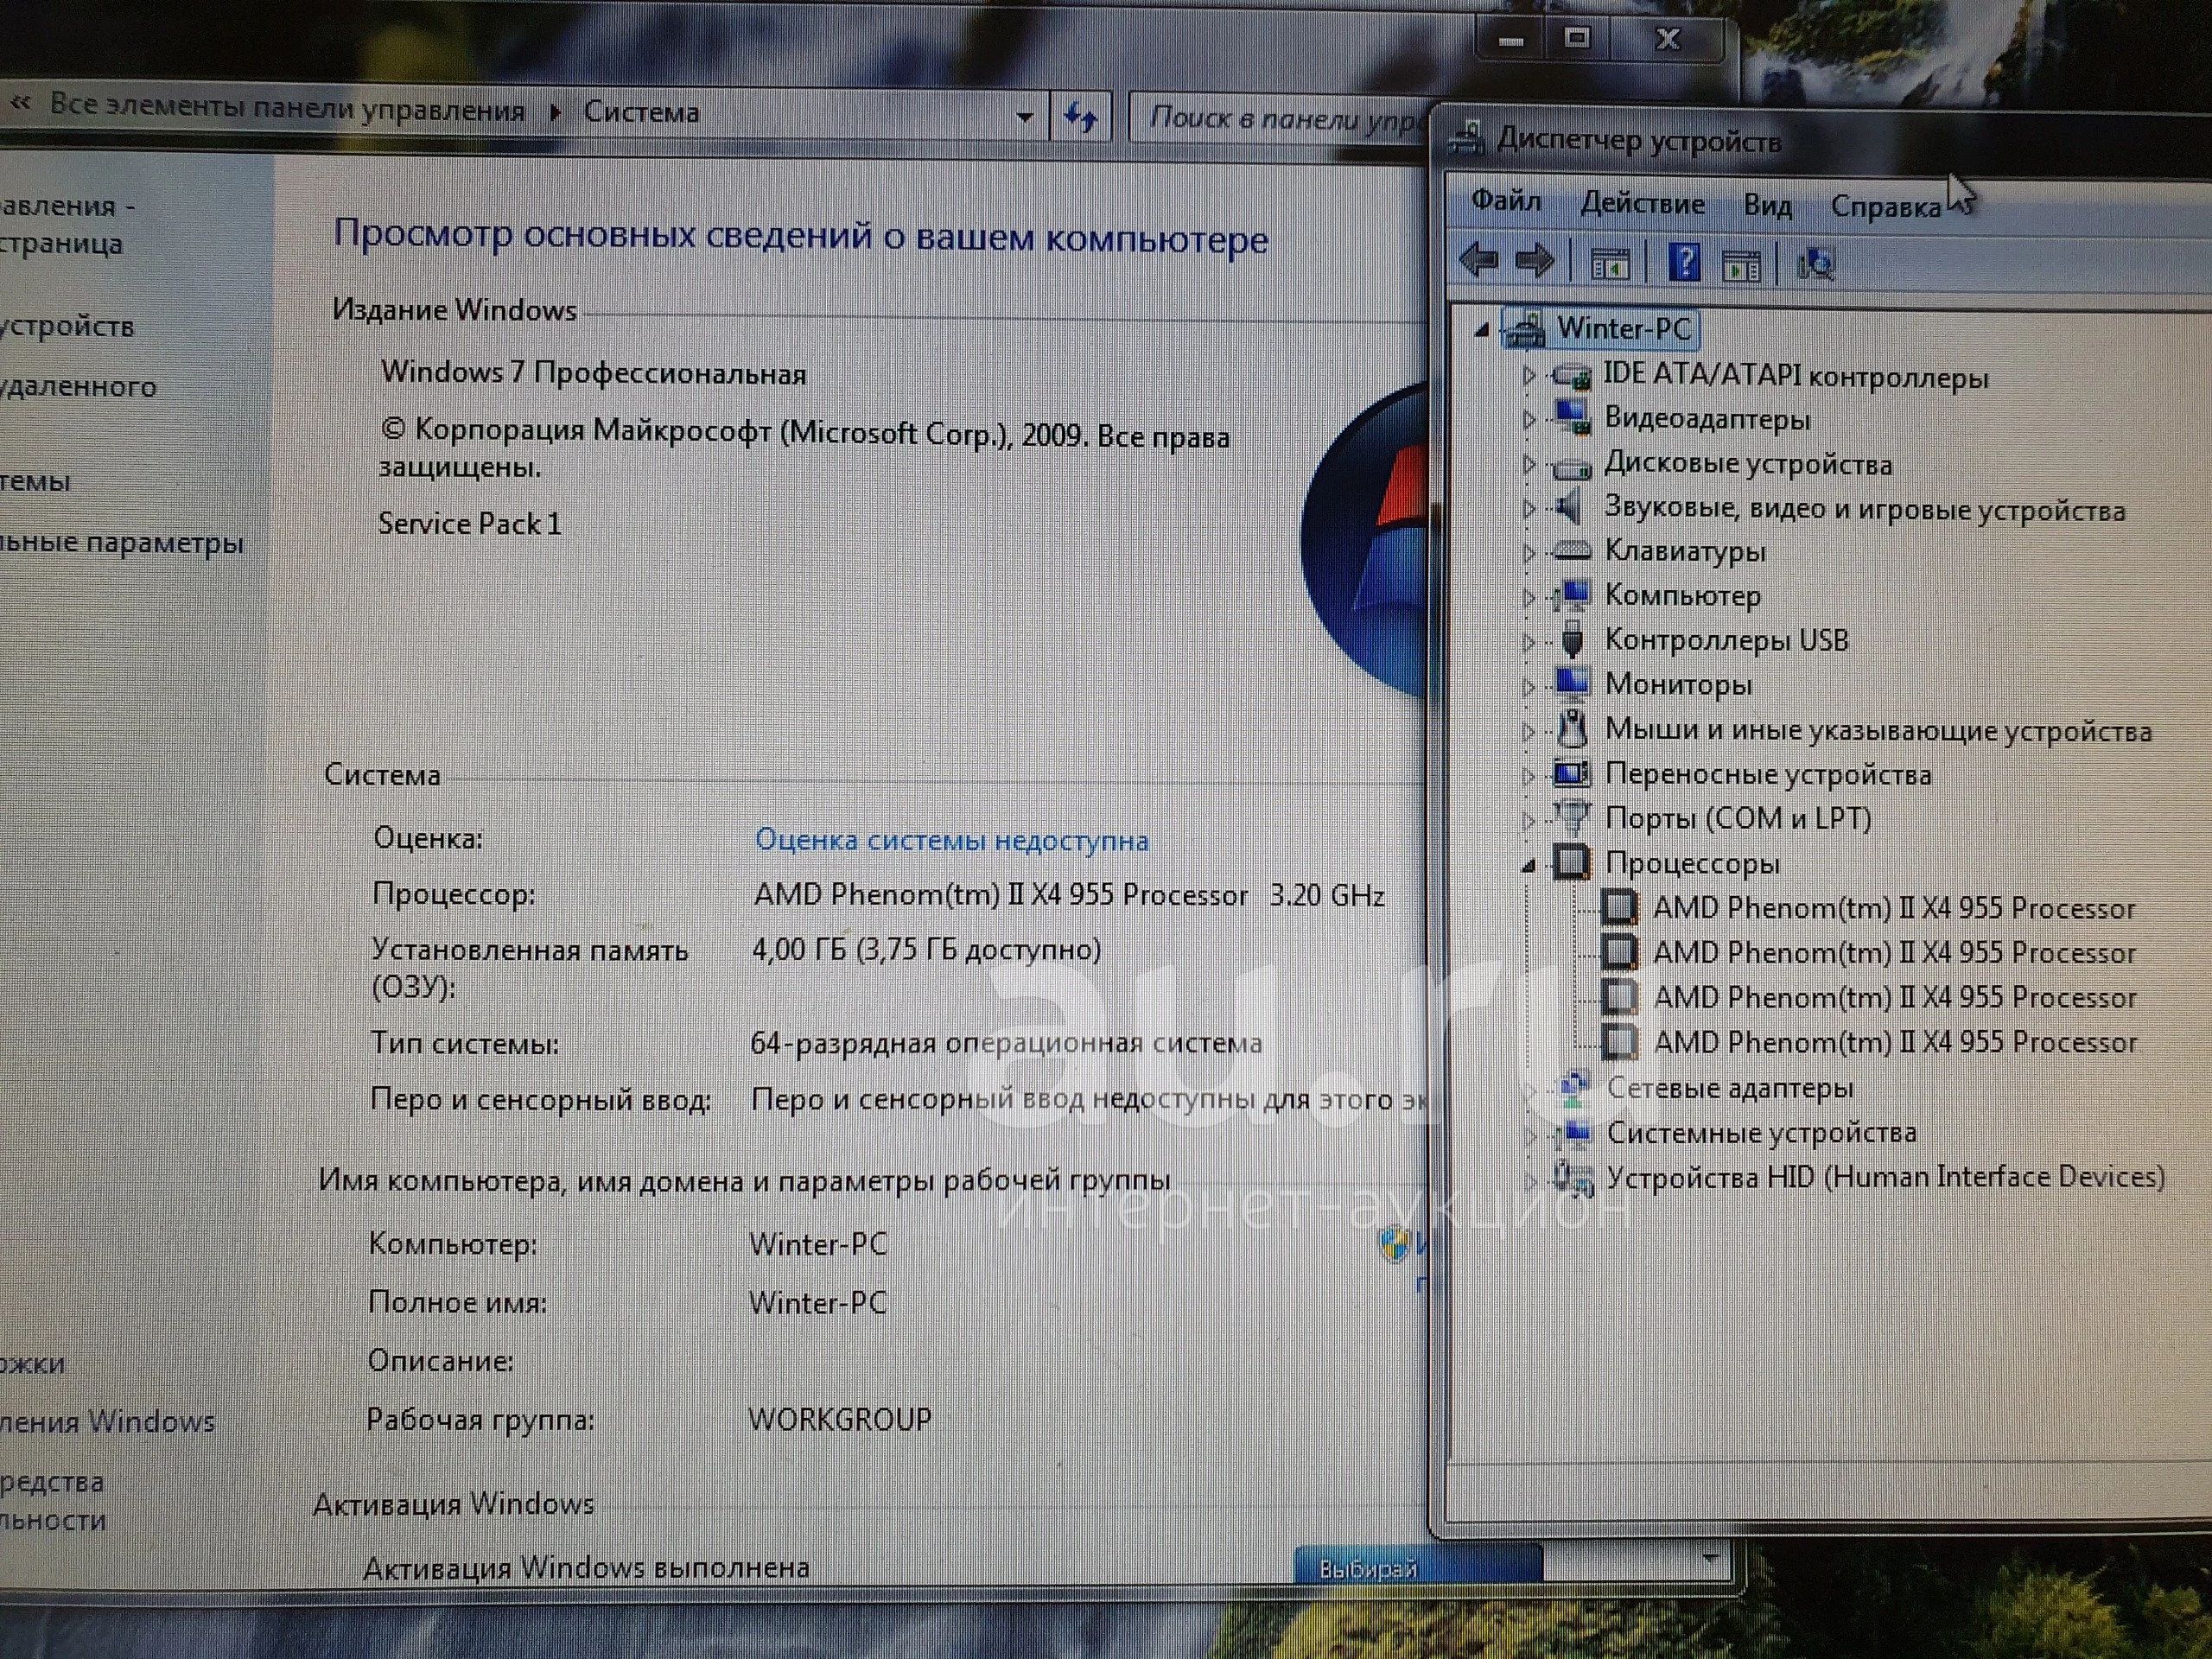Click the speaker icon of Звуковые устройства

(x=1570, y=507)
